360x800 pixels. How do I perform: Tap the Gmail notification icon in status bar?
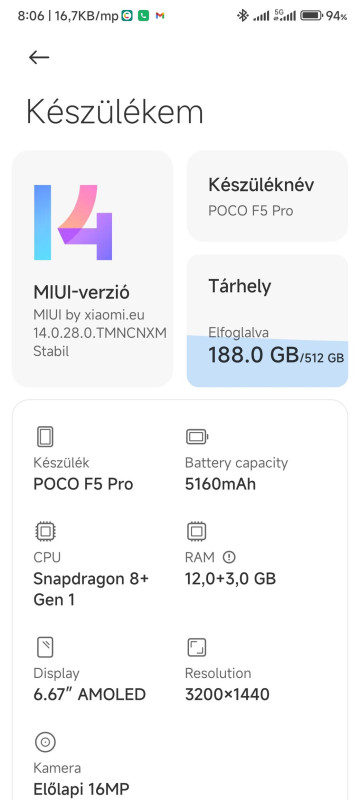(x=160, y=16)
